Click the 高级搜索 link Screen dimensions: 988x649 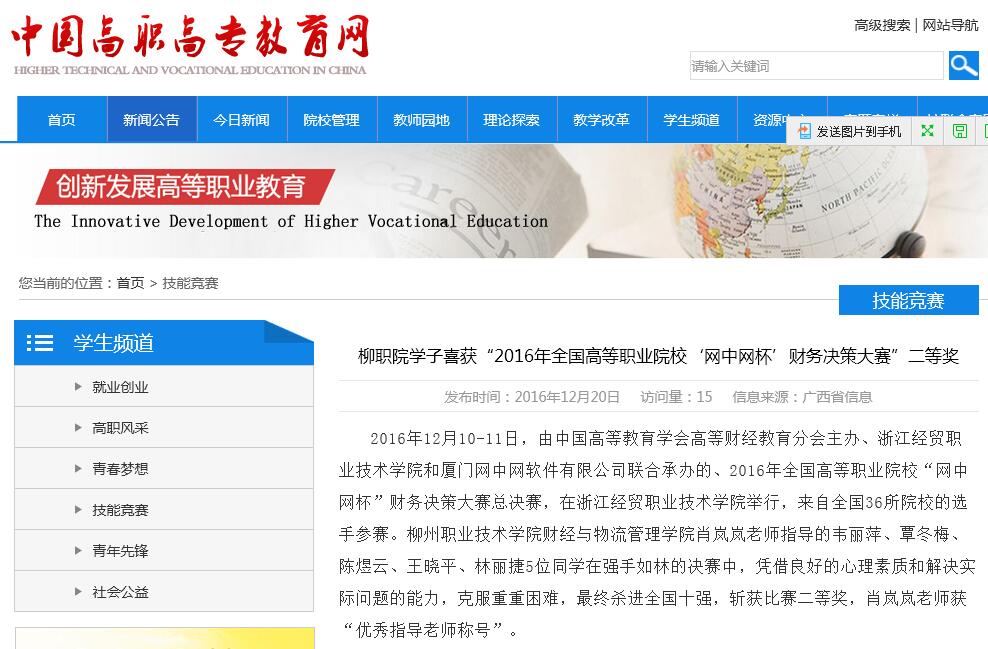click(882, 25)
